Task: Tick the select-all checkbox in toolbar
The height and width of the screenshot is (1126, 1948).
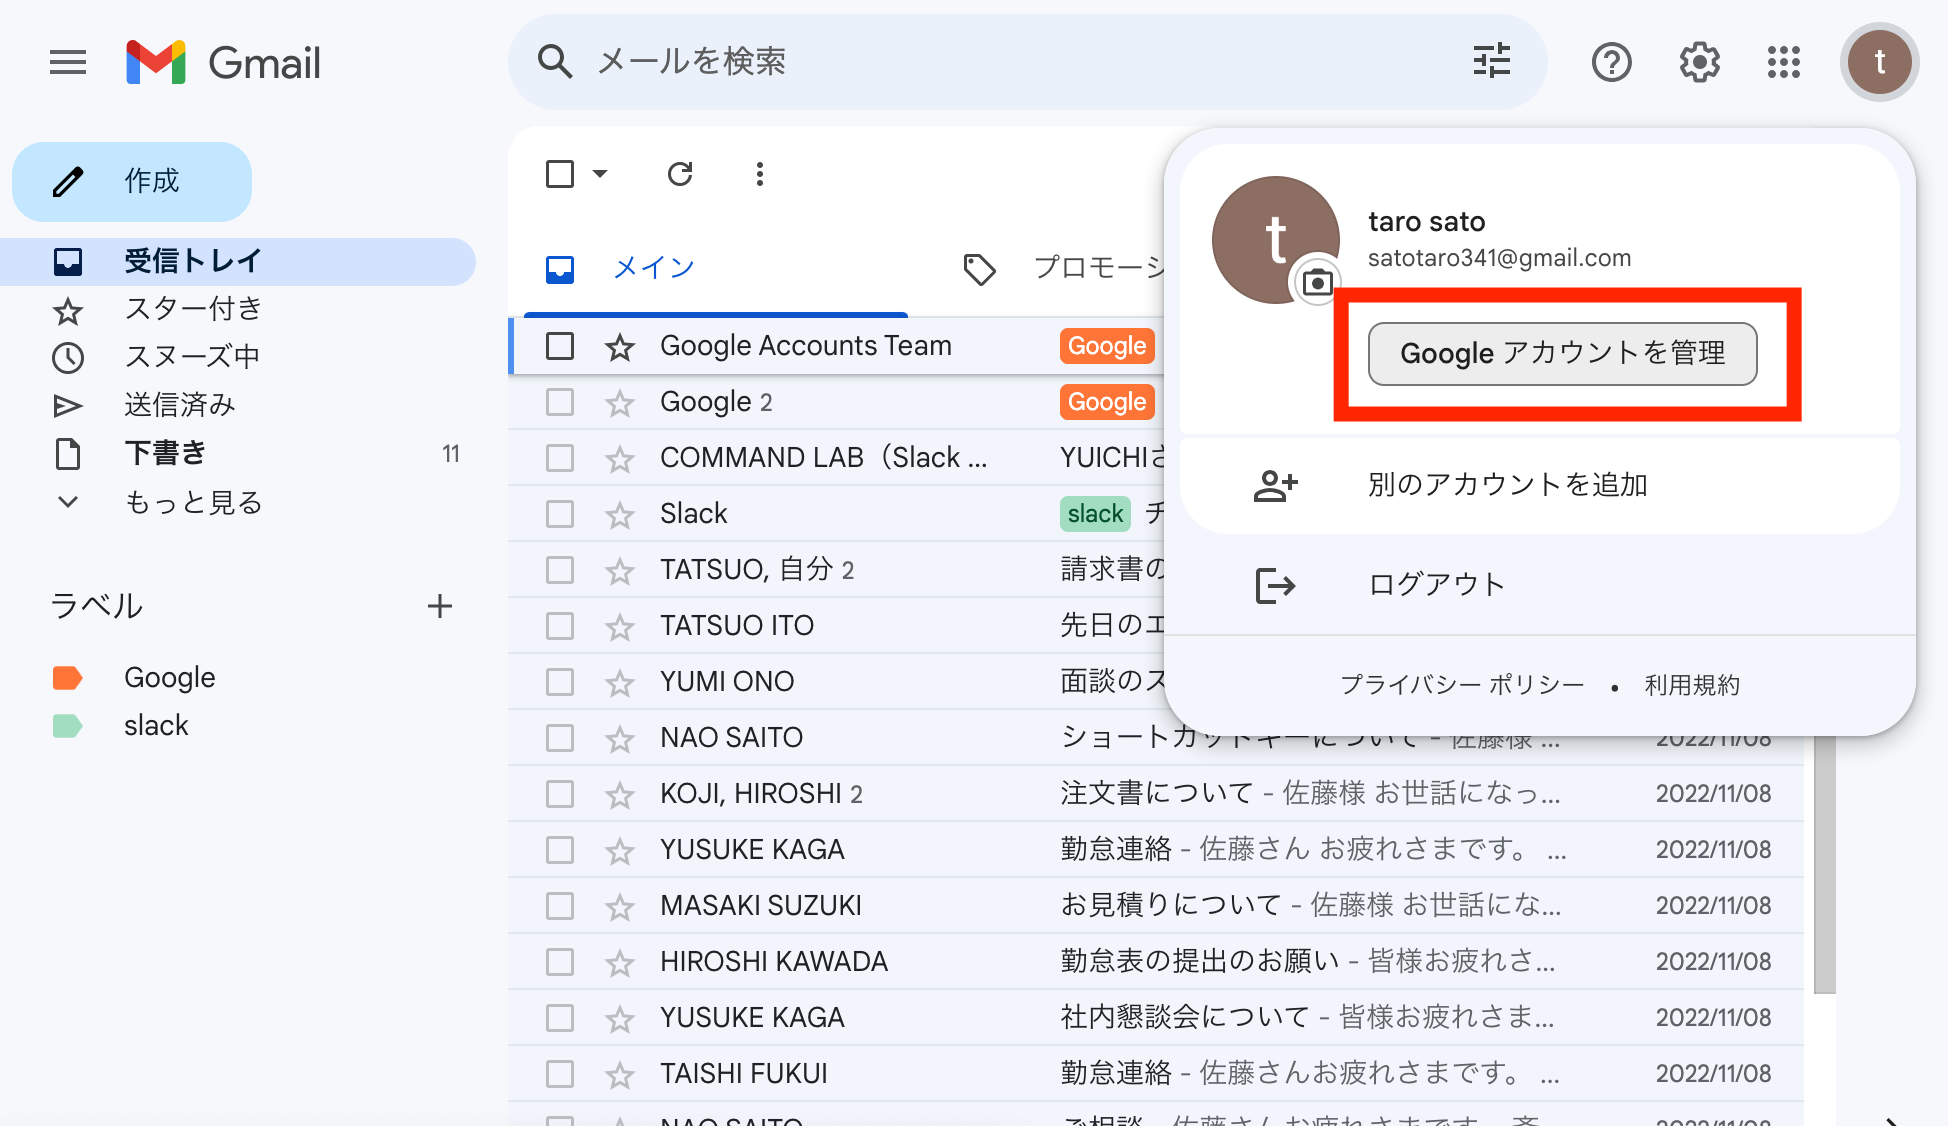Action: click(x=560, y=174)
